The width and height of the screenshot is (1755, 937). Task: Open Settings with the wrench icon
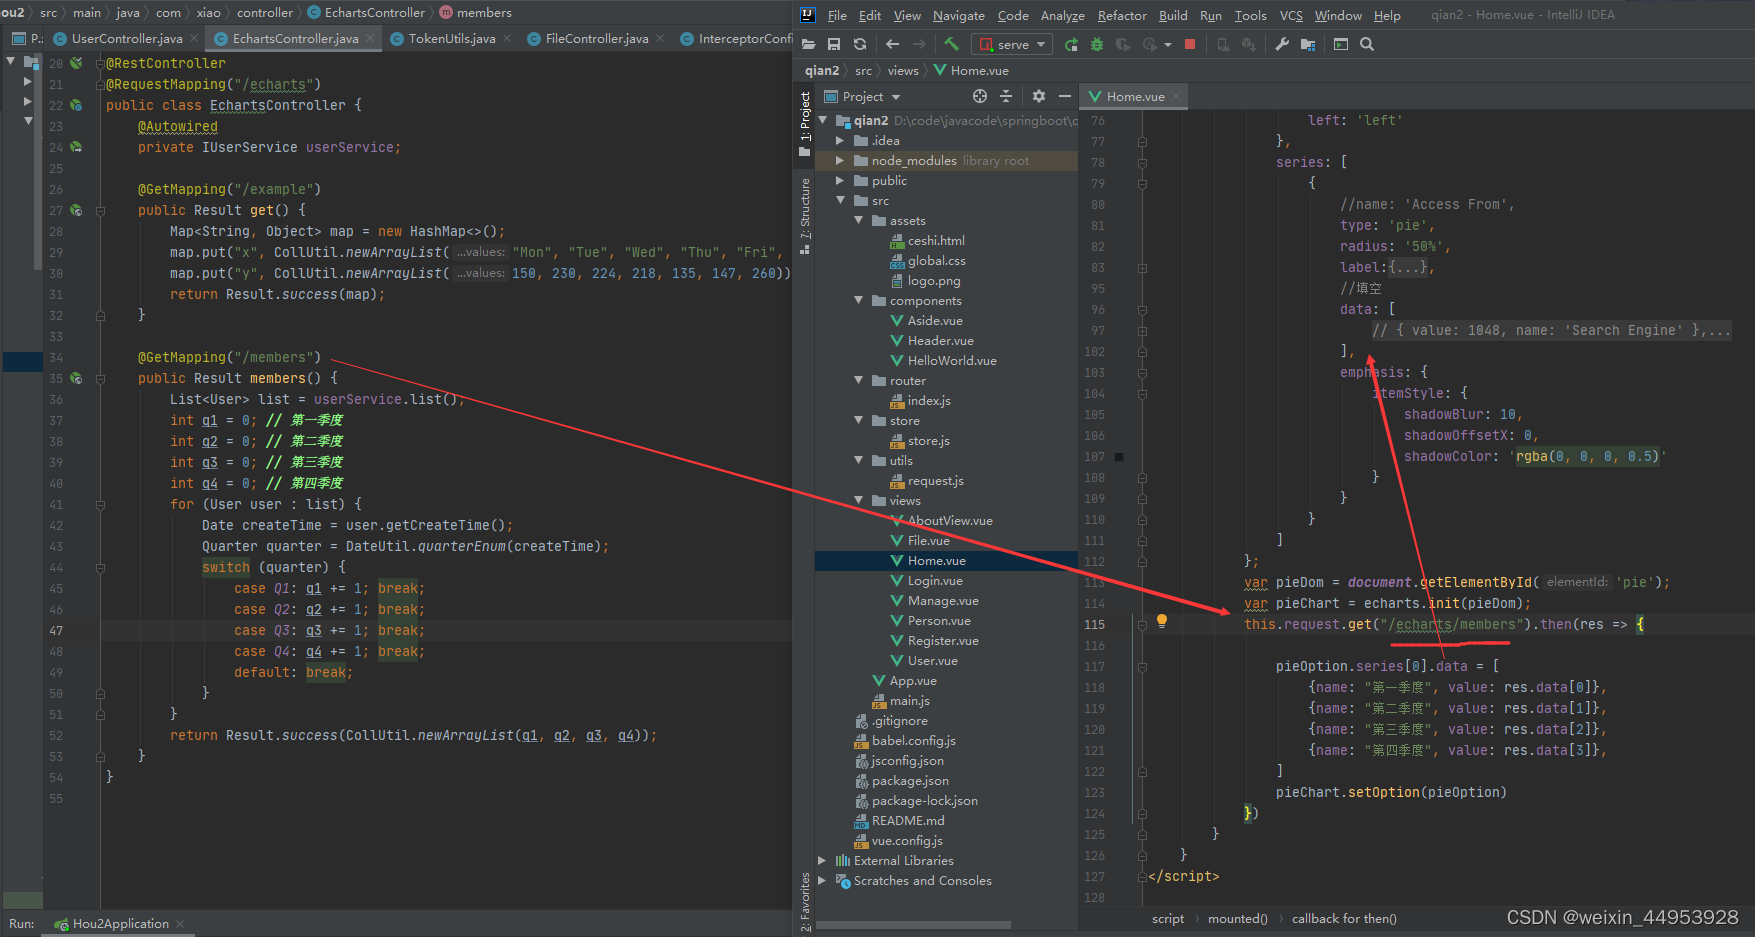pos(1282,44)
